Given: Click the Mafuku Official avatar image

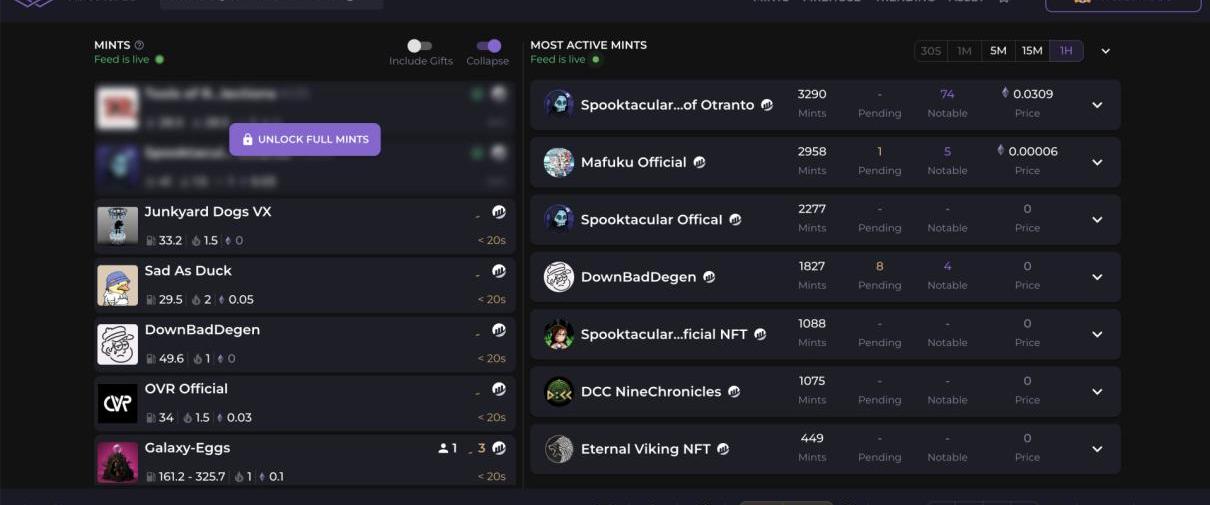Looking at the screenshot, I should pos(559,162).
